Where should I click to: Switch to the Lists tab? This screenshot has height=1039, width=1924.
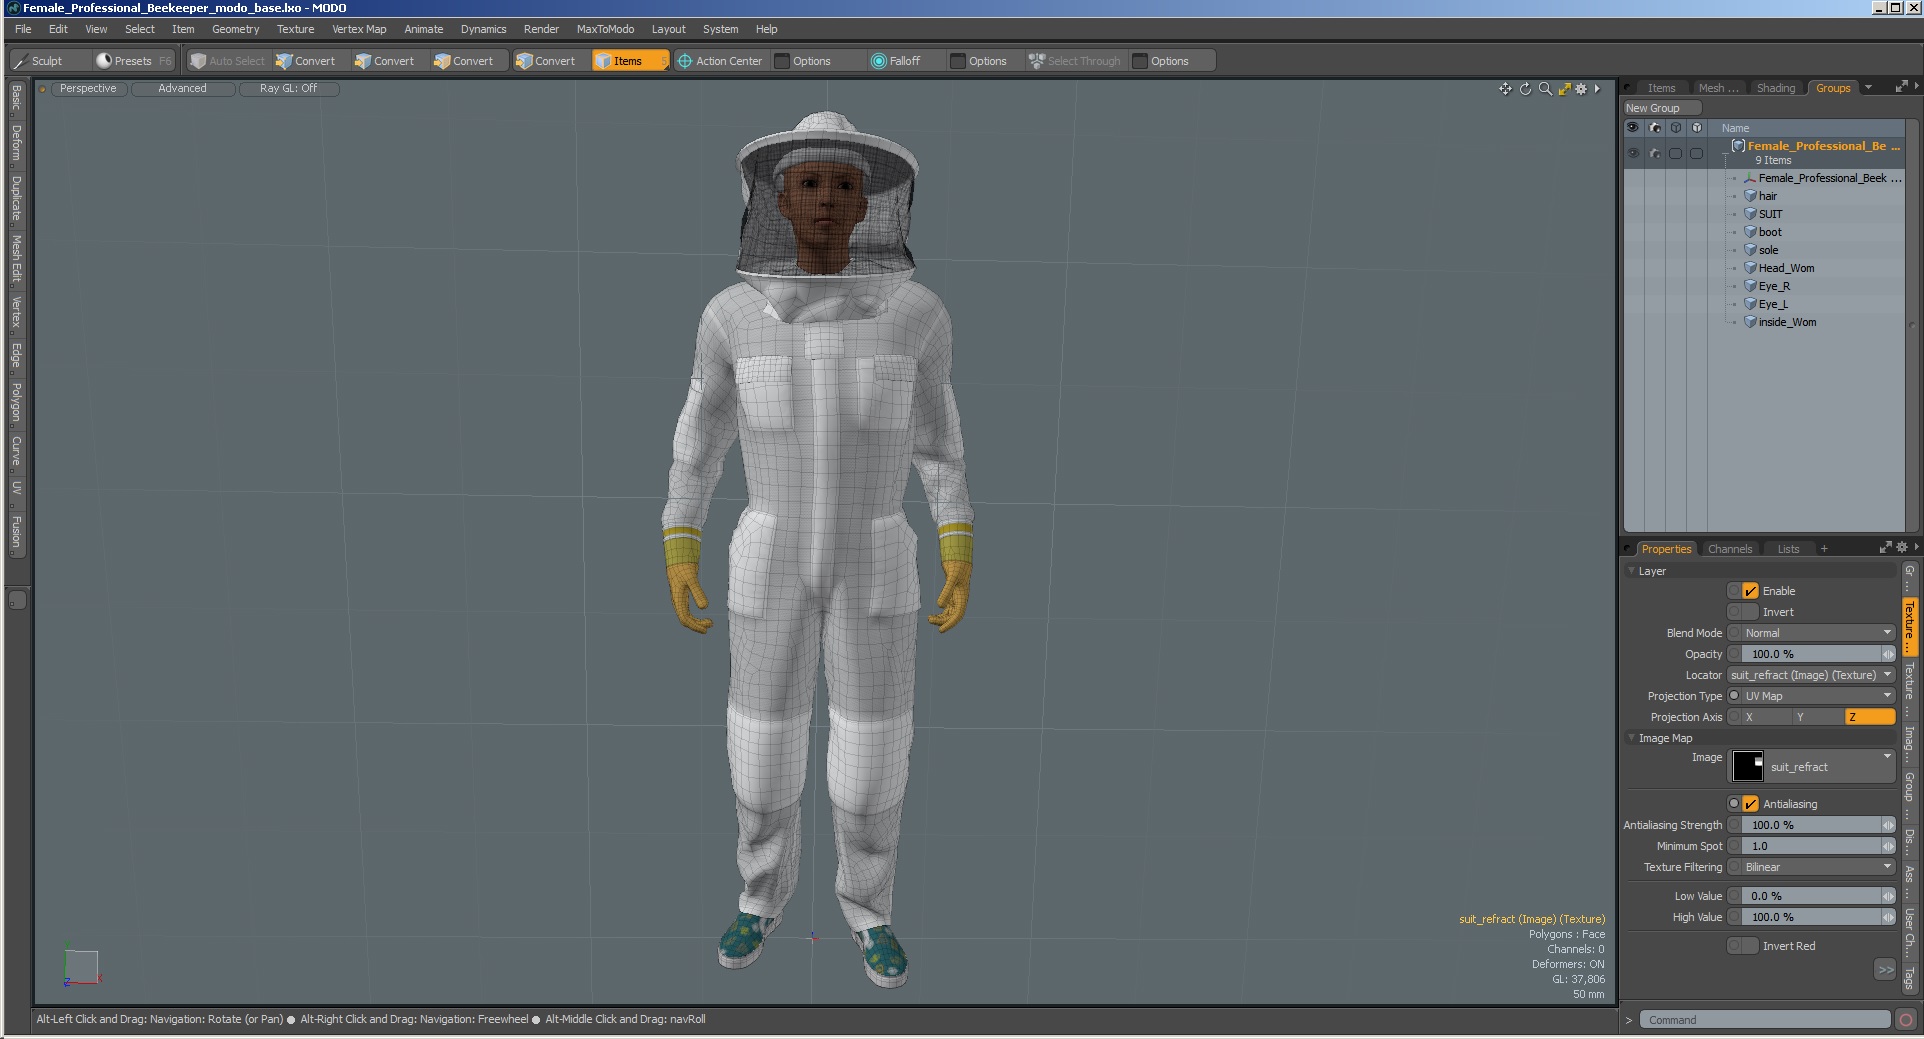point(1788,549)
